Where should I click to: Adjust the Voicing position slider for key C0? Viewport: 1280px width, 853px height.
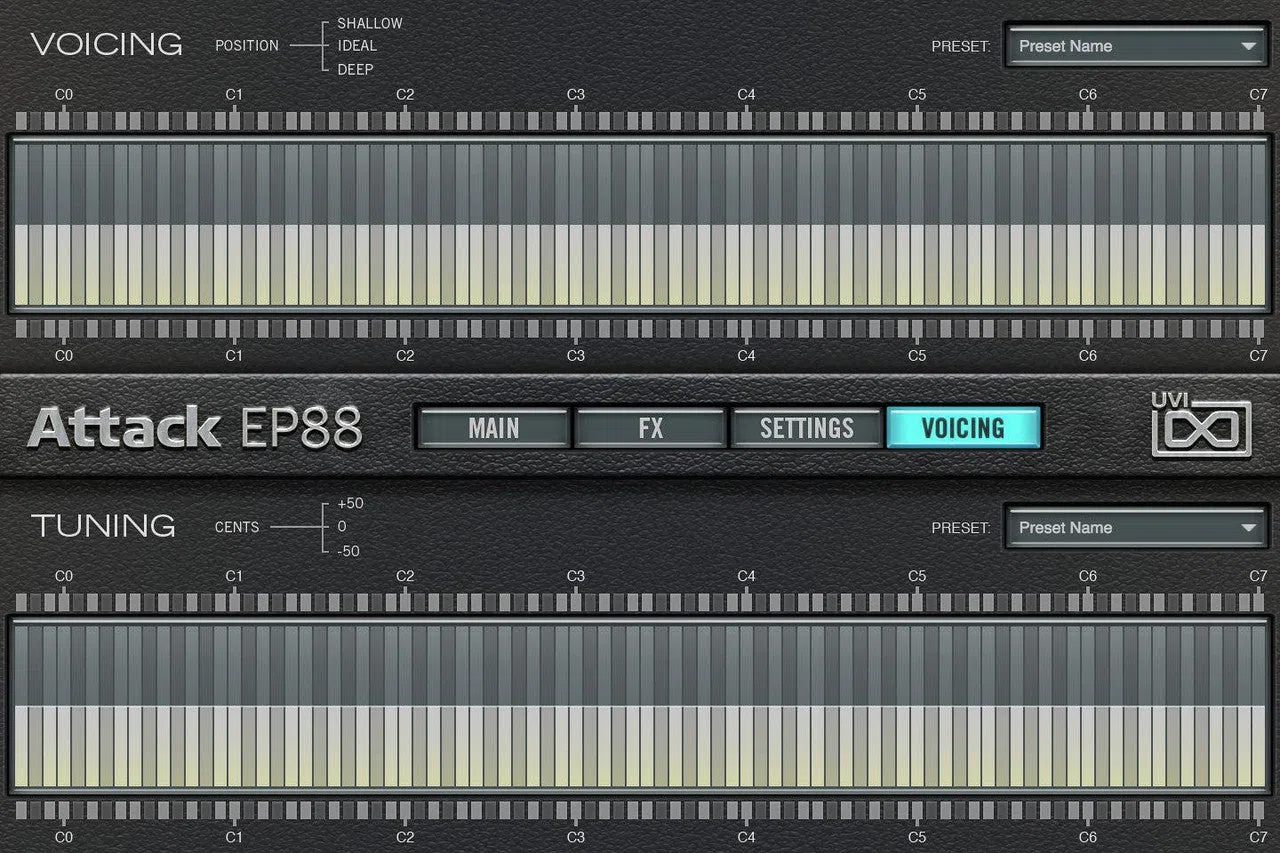(64, 224)
